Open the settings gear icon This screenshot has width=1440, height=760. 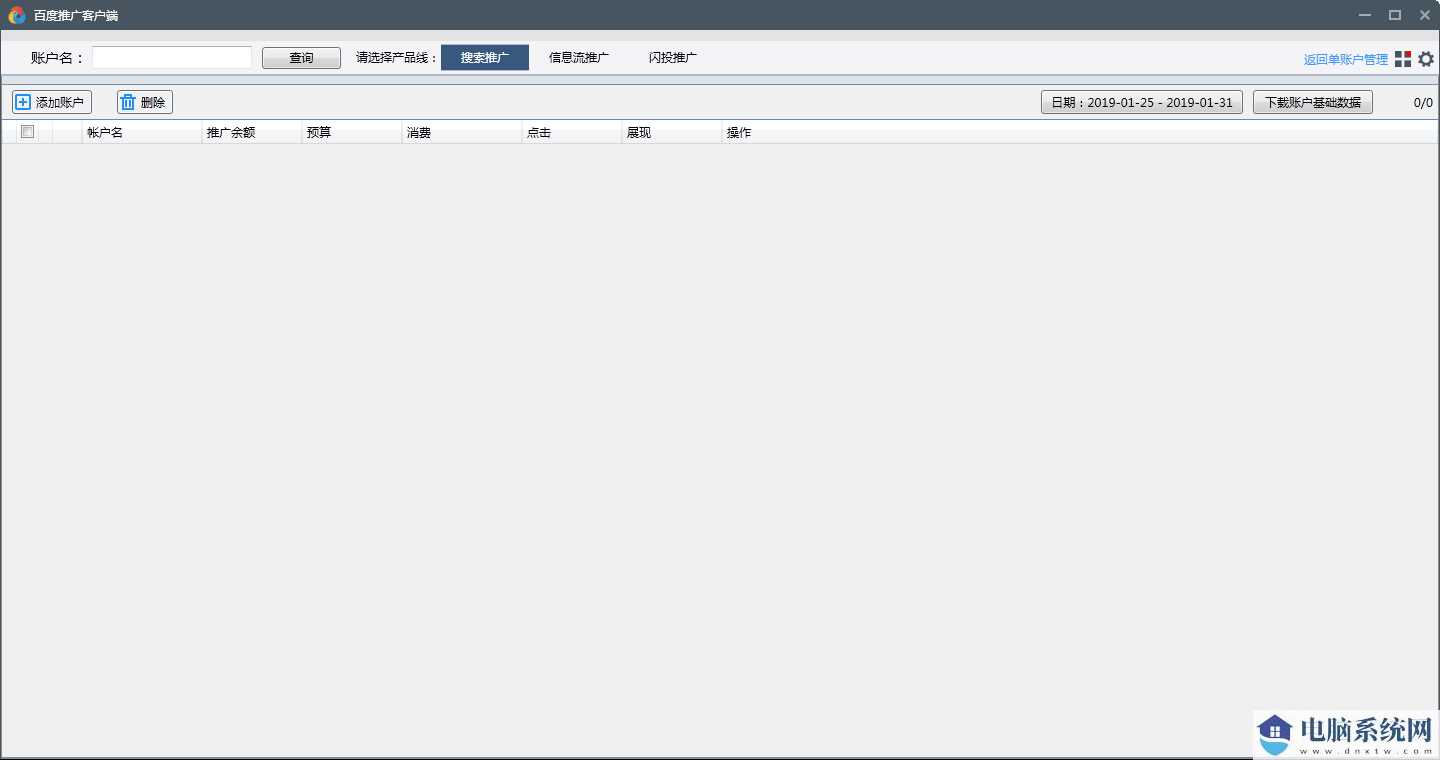[1426, 59]
